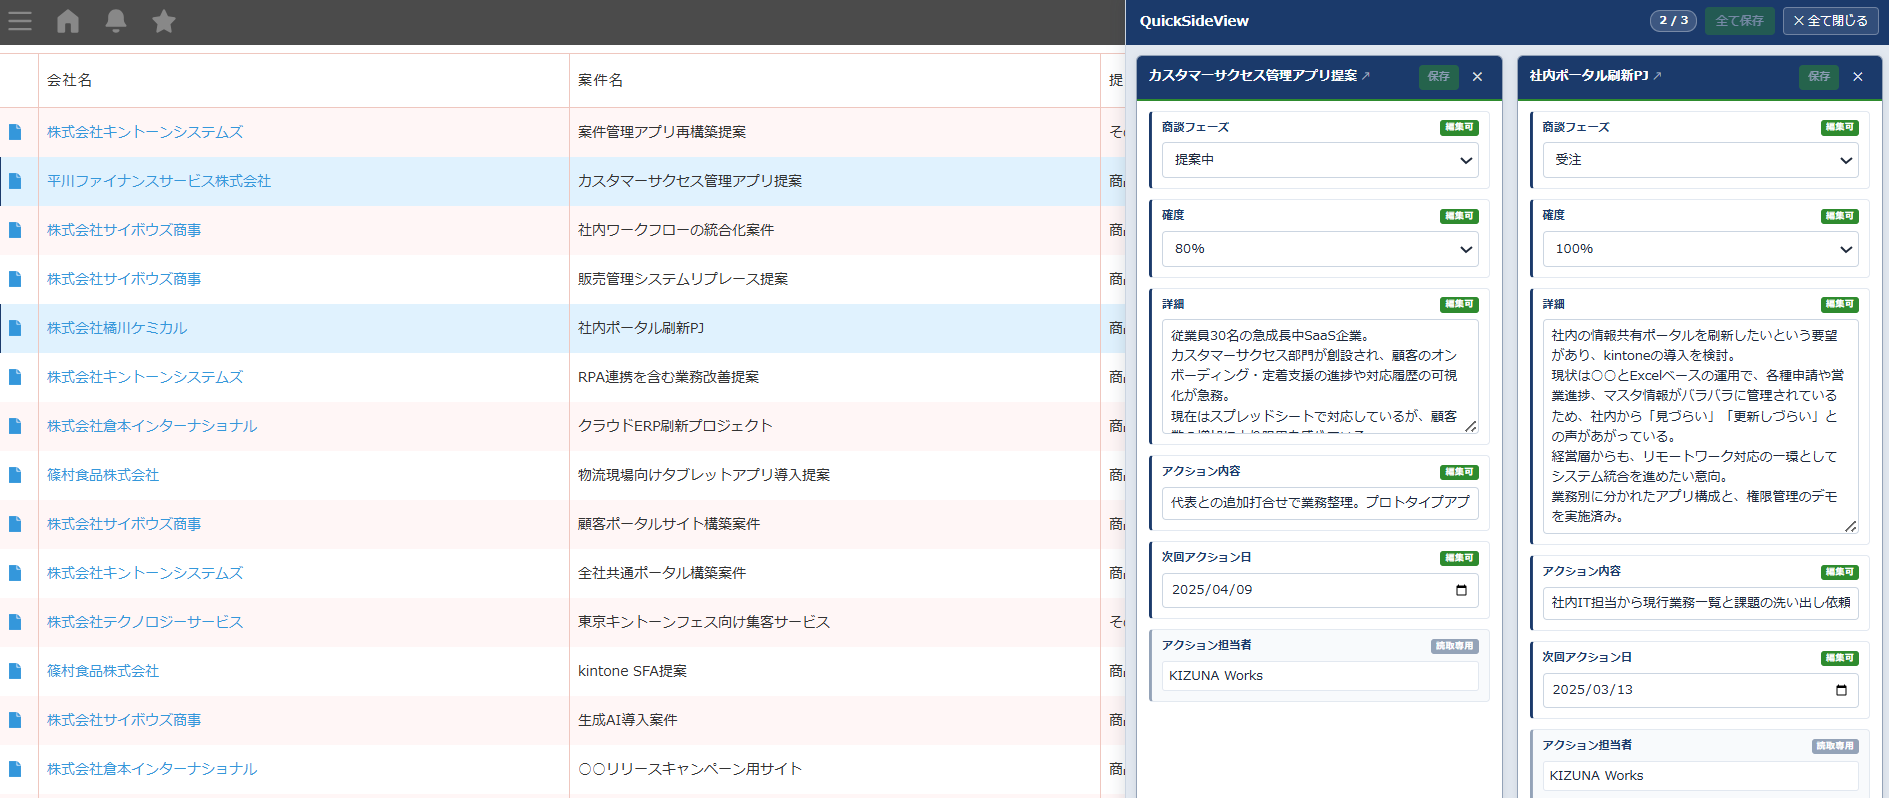1889x798 pixels.
Task: Open record icon for 物流現場向けタブレットアプリ導入提案 row
Action: 15,475
